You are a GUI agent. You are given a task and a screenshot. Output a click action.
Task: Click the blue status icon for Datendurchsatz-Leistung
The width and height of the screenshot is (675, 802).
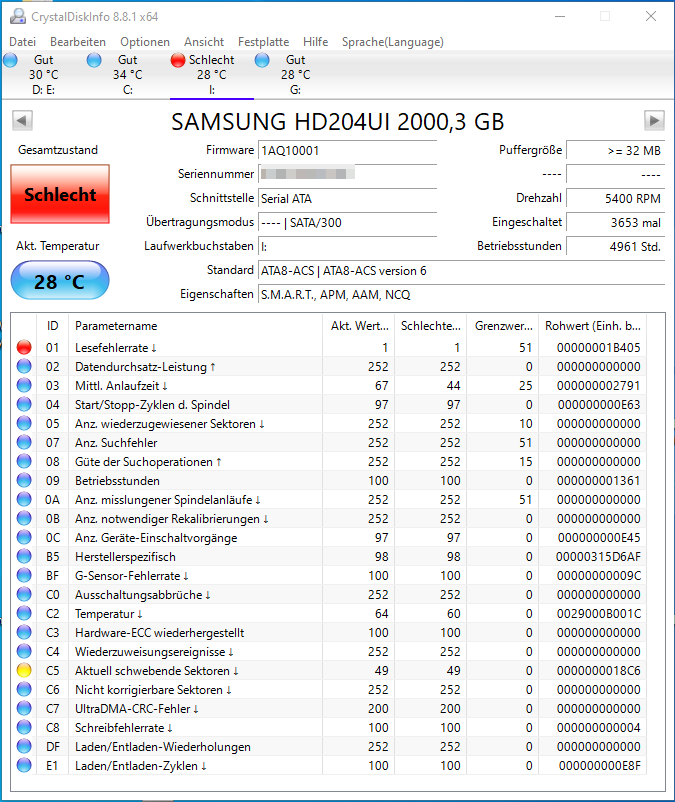point(24,367)
